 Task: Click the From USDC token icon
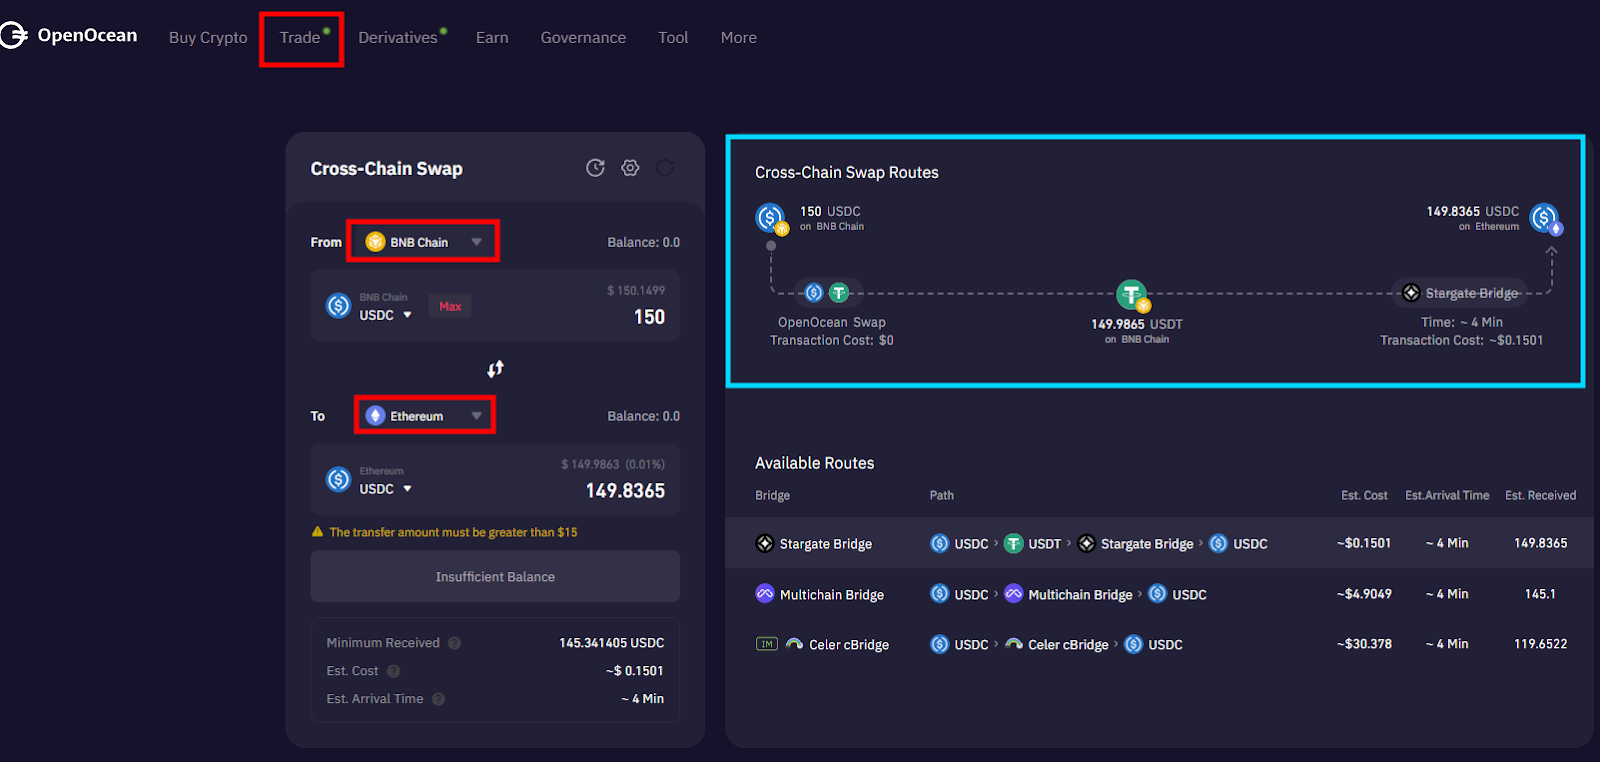click(339, 306)
